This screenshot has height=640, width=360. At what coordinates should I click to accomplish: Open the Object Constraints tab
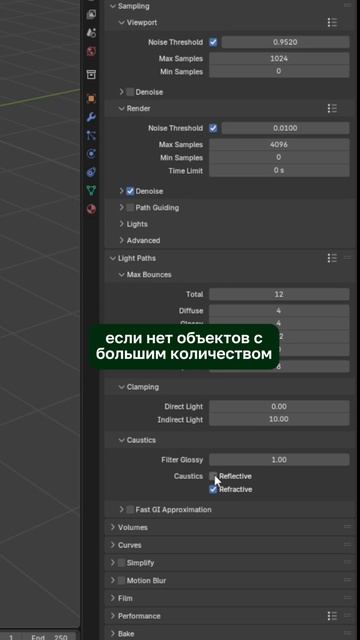[x=91, y=172]
